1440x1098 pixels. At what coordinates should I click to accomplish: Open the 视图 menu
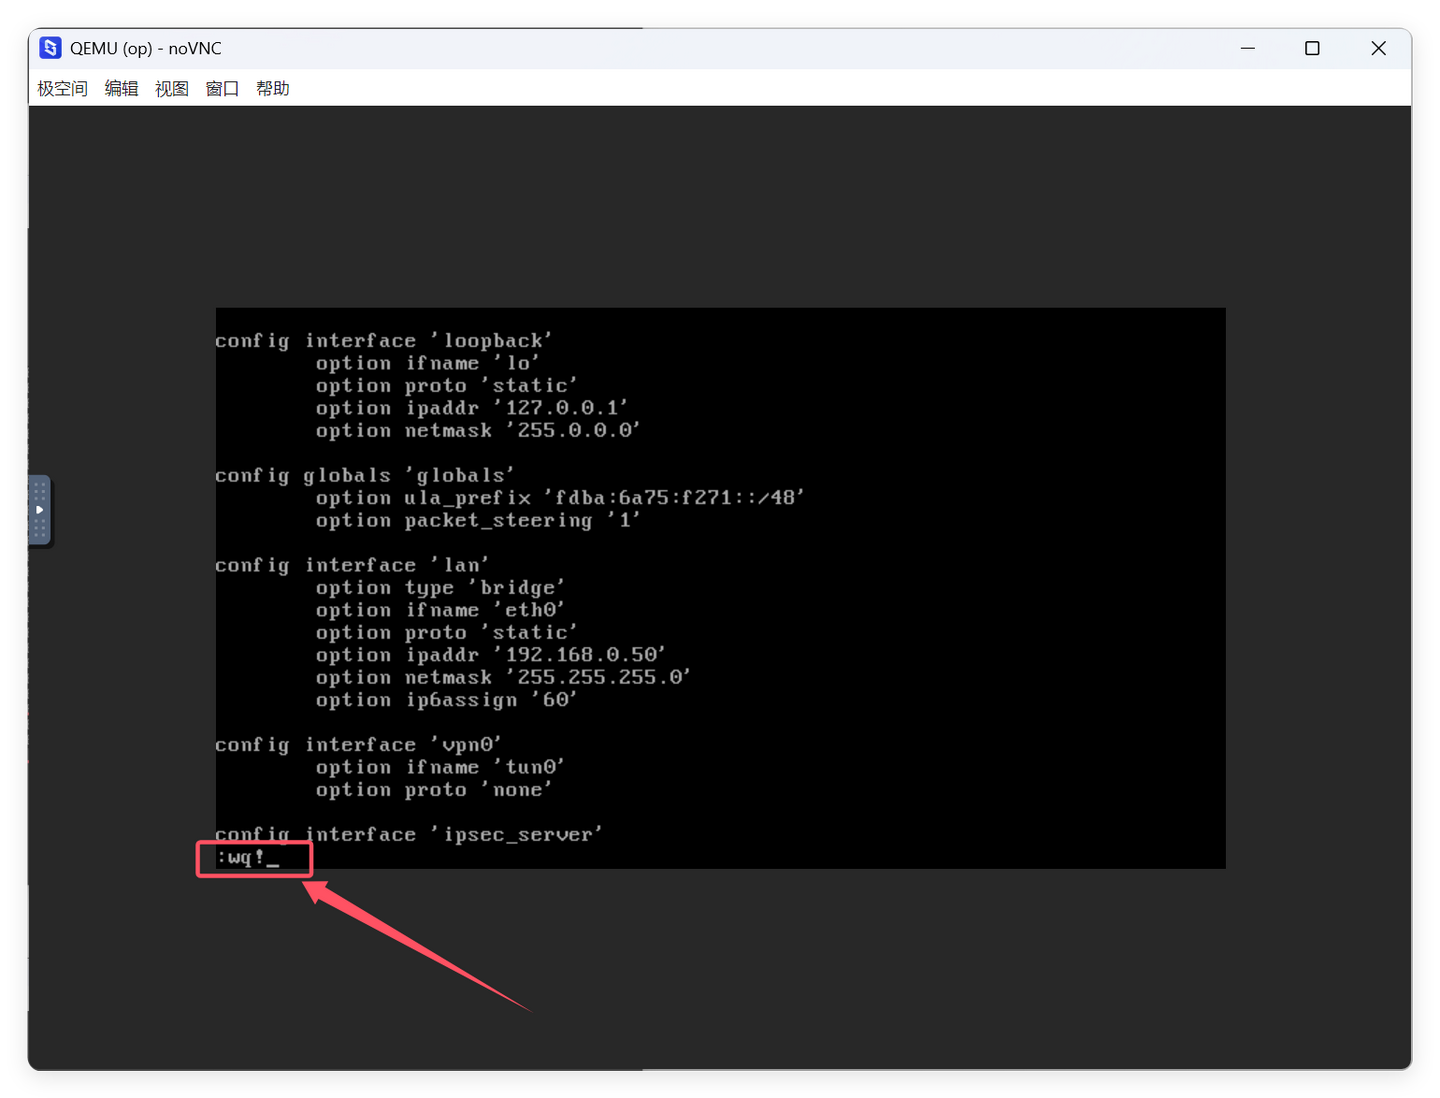tap(171, 88)
